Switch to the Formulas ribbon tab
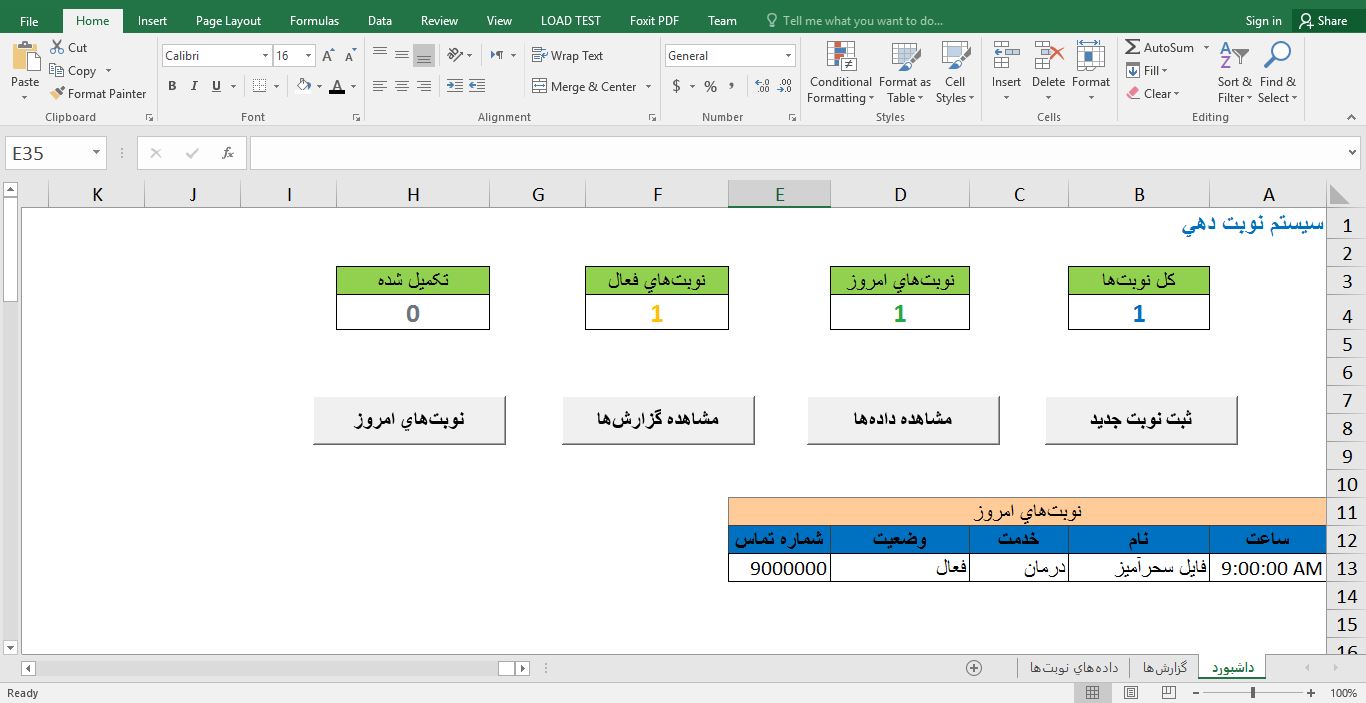Screen dimensions: 1366x703 314,21
